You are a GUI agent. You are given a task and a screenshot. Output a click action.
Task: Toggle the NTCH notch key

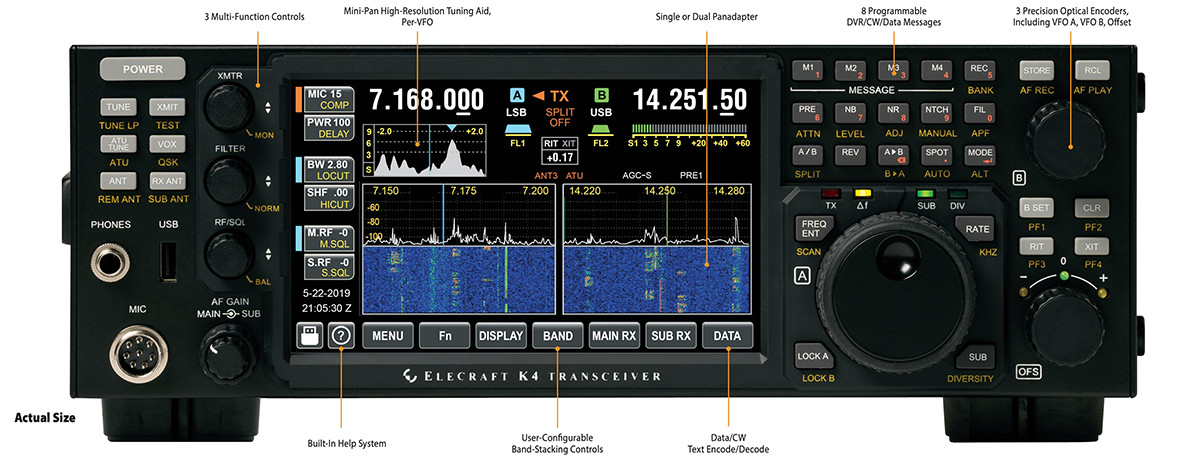(x=937, y=111)
